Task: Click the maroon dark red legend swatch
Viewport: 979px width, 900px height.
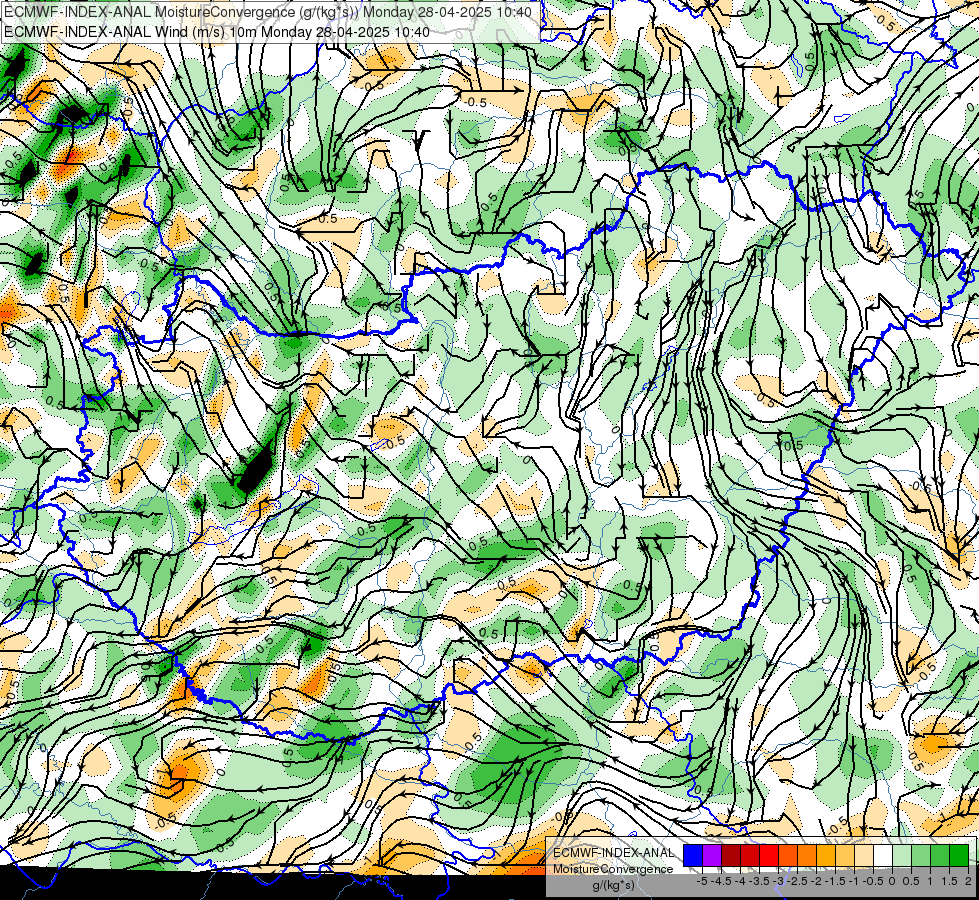Action: click(731, 856)
